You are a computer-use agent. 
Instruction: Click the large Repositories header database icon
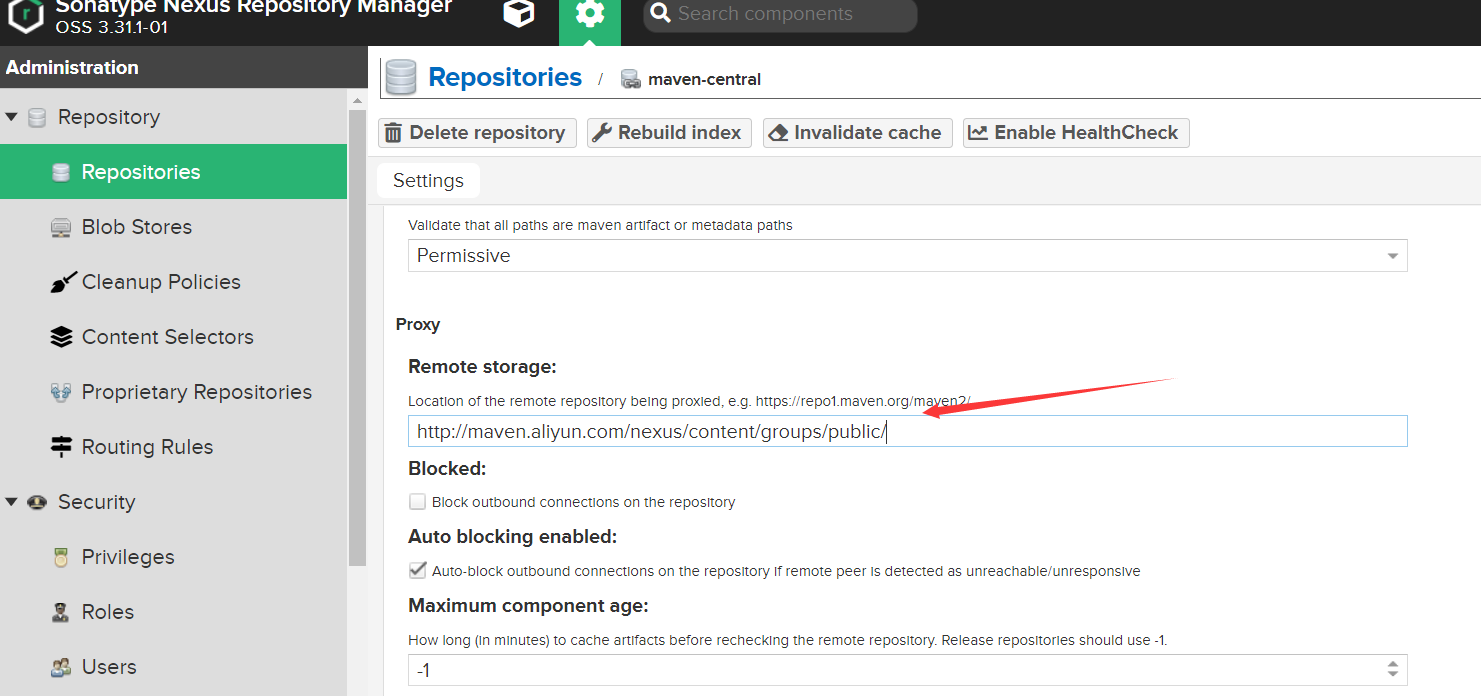click(x=401, y=78)
